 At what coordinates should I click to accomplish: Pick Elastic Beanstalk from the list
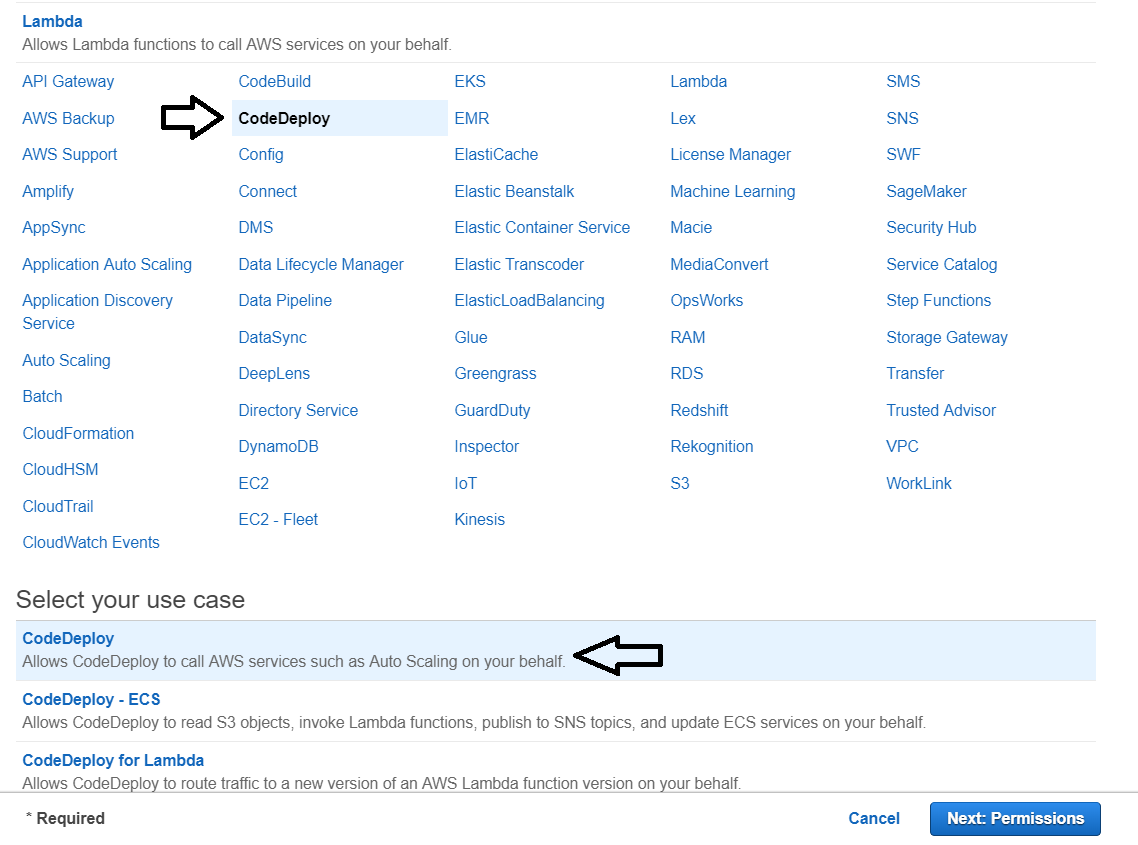(x=514, y=191)
